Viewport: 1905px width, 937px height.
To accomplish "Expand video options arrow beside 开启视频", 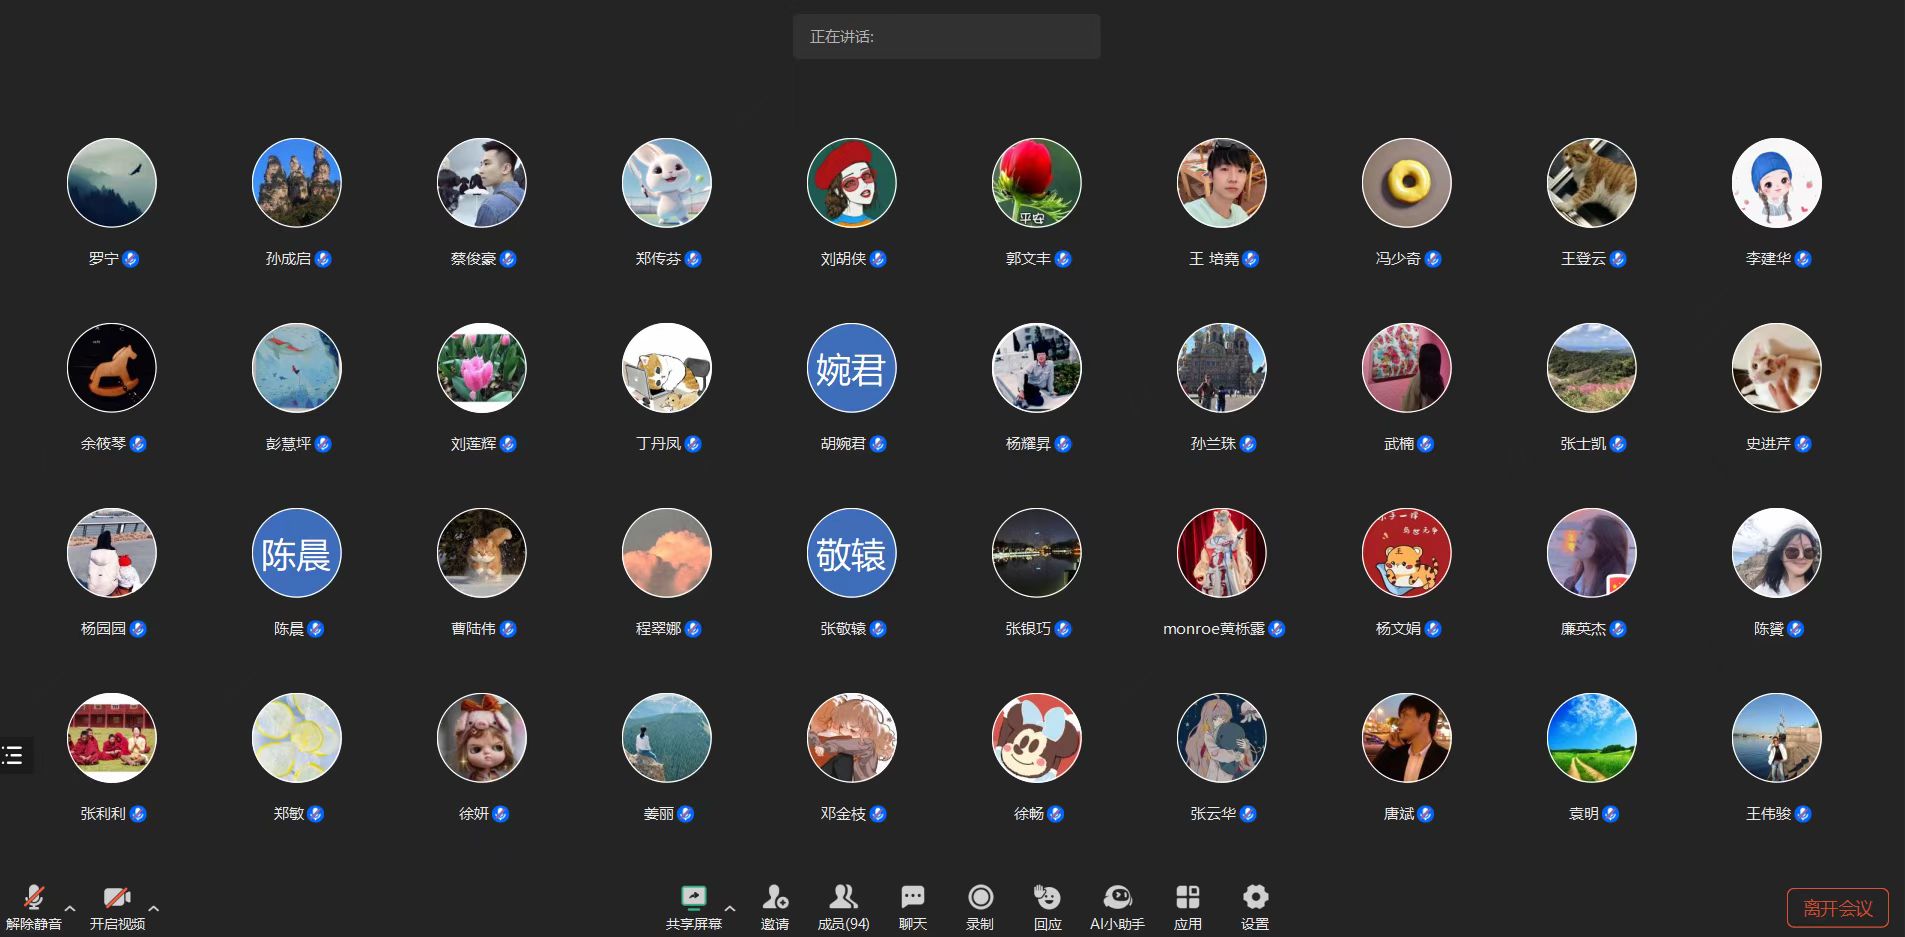I will 154,908.
